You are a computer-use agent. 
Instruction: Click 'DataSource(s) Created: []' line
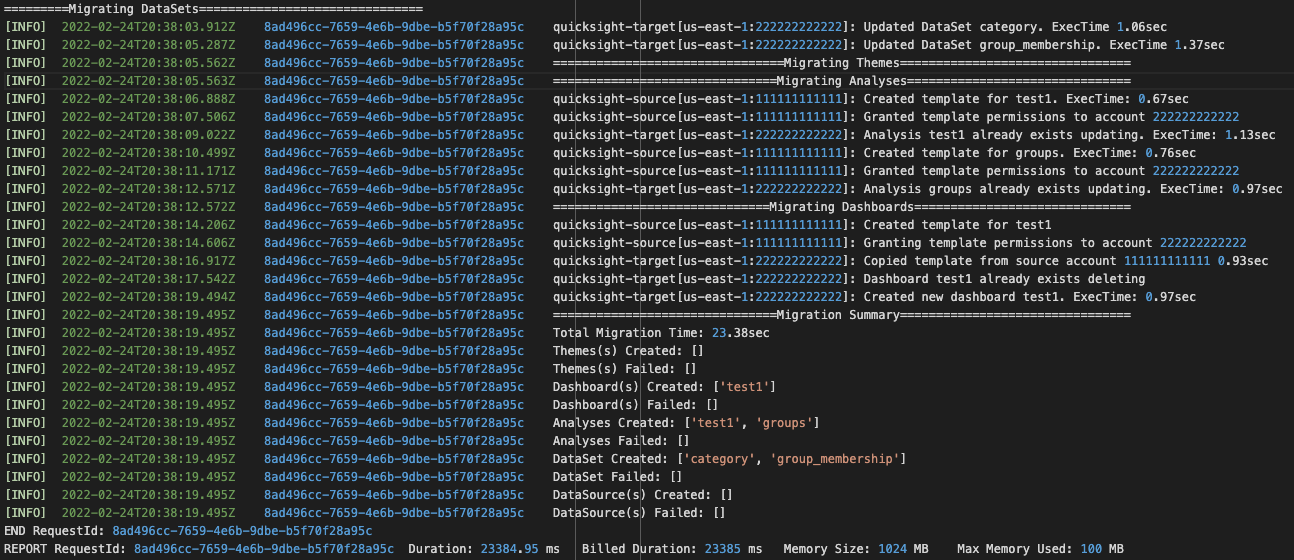pyautogui.click(x=643, y=494)
